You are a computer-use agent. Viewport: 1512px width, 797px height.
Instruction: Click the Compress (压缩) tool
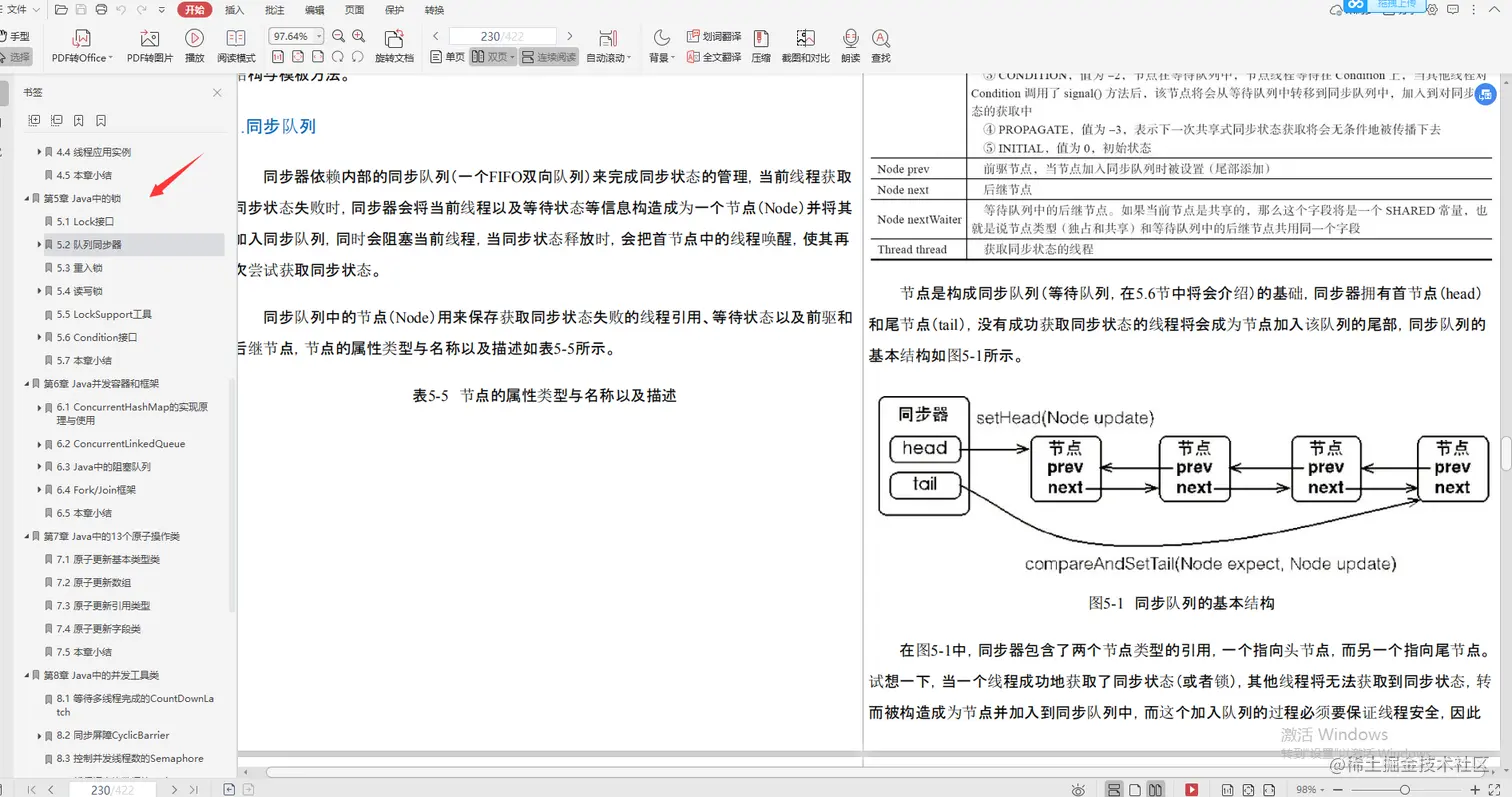click(x=761, y=46)
